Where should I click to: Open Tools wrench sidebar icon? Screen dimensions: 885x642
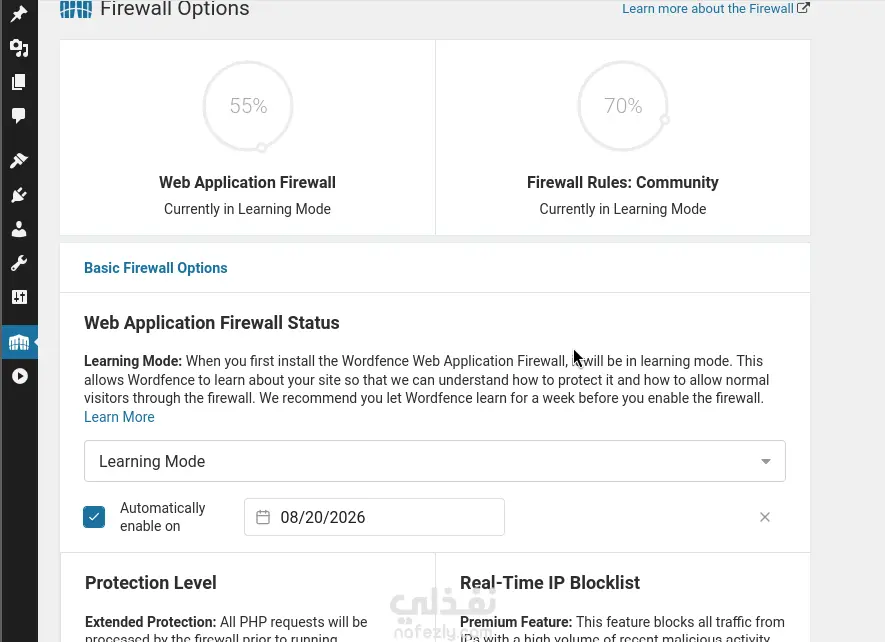coord(19,263)
